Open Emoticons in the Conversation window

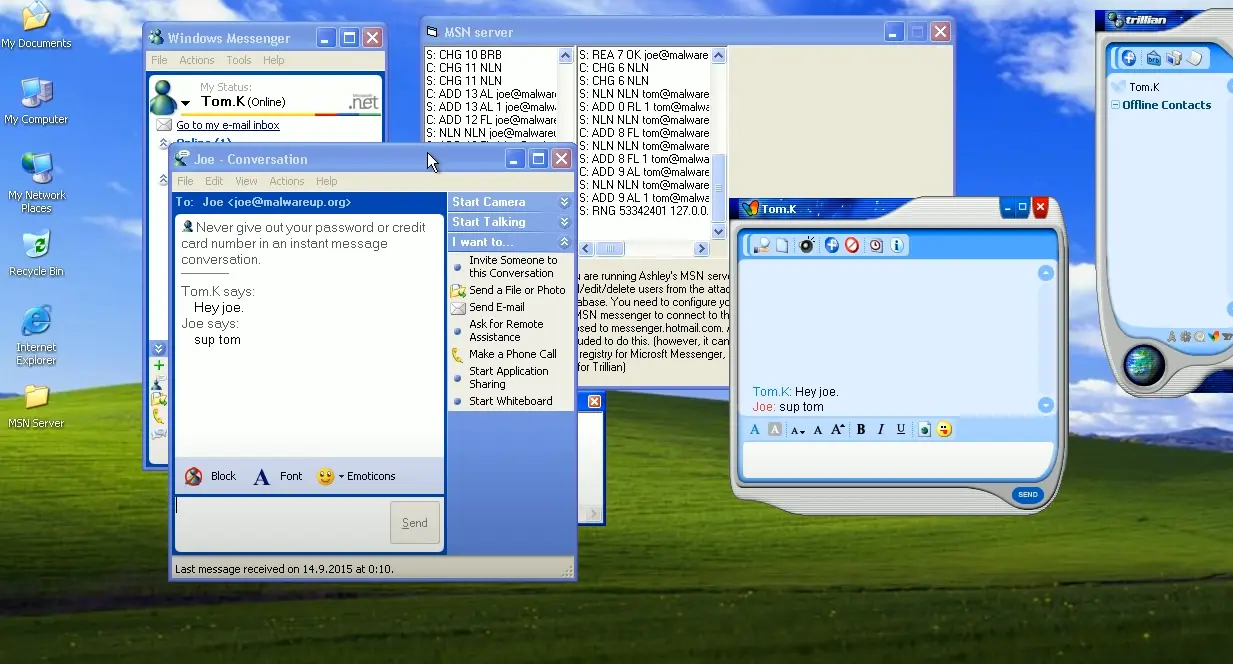coord(355,477)
